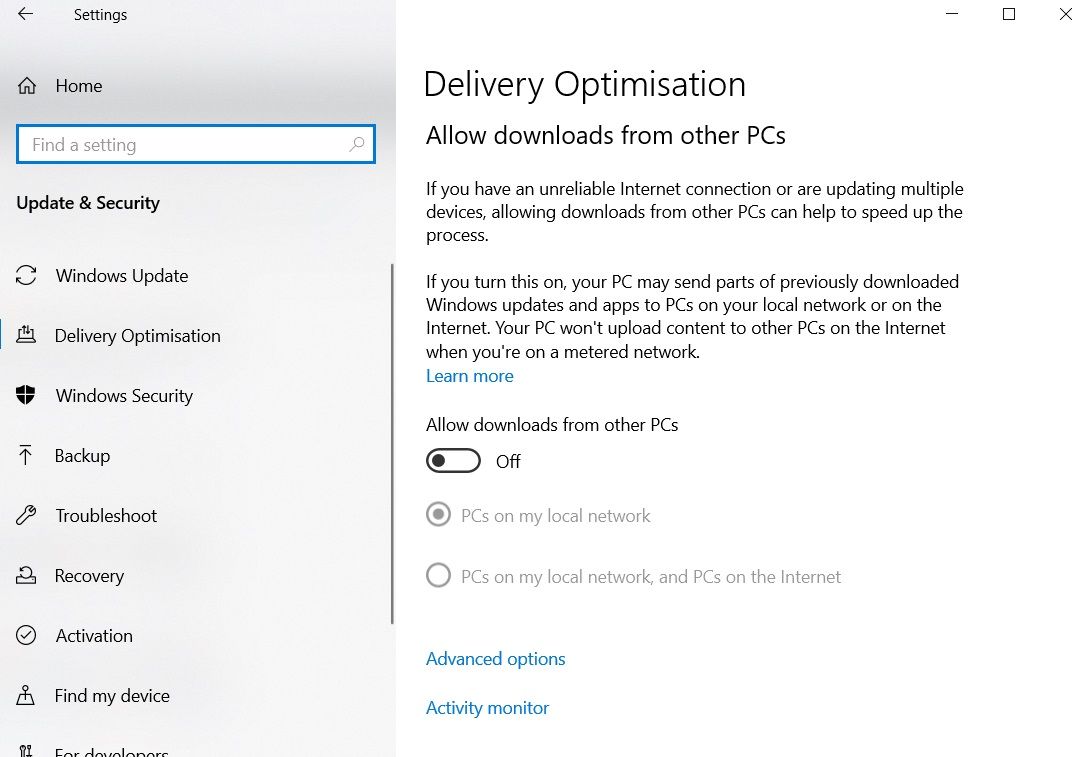This screenshot has width=1083, height=757.
Task: Select the Windows Update sidebar icon
Action: pos(27,275)
